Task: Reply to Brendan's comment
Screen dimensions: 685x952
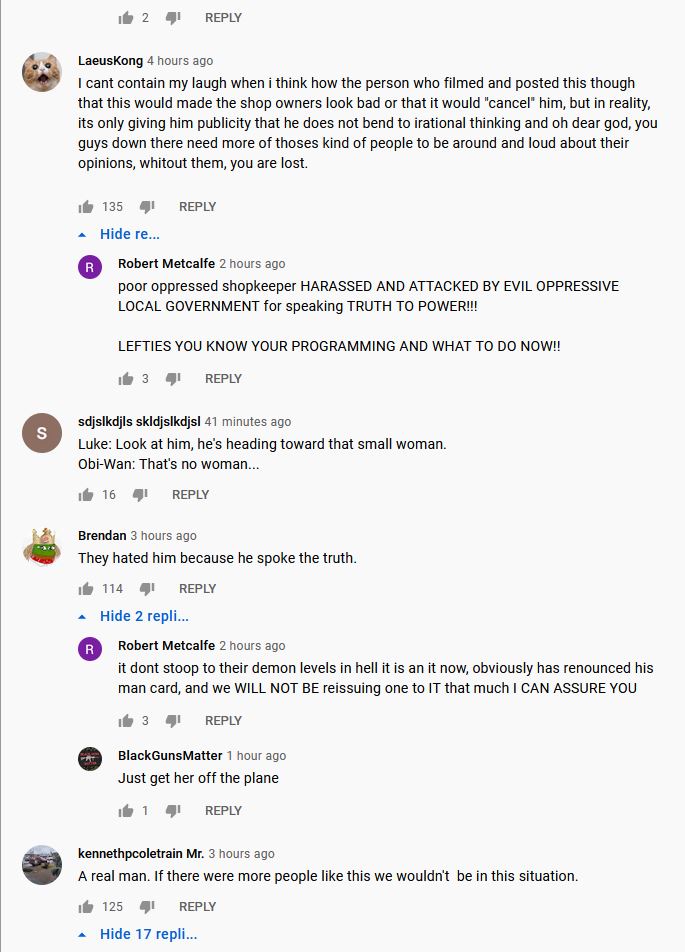Action: [197, 589]
